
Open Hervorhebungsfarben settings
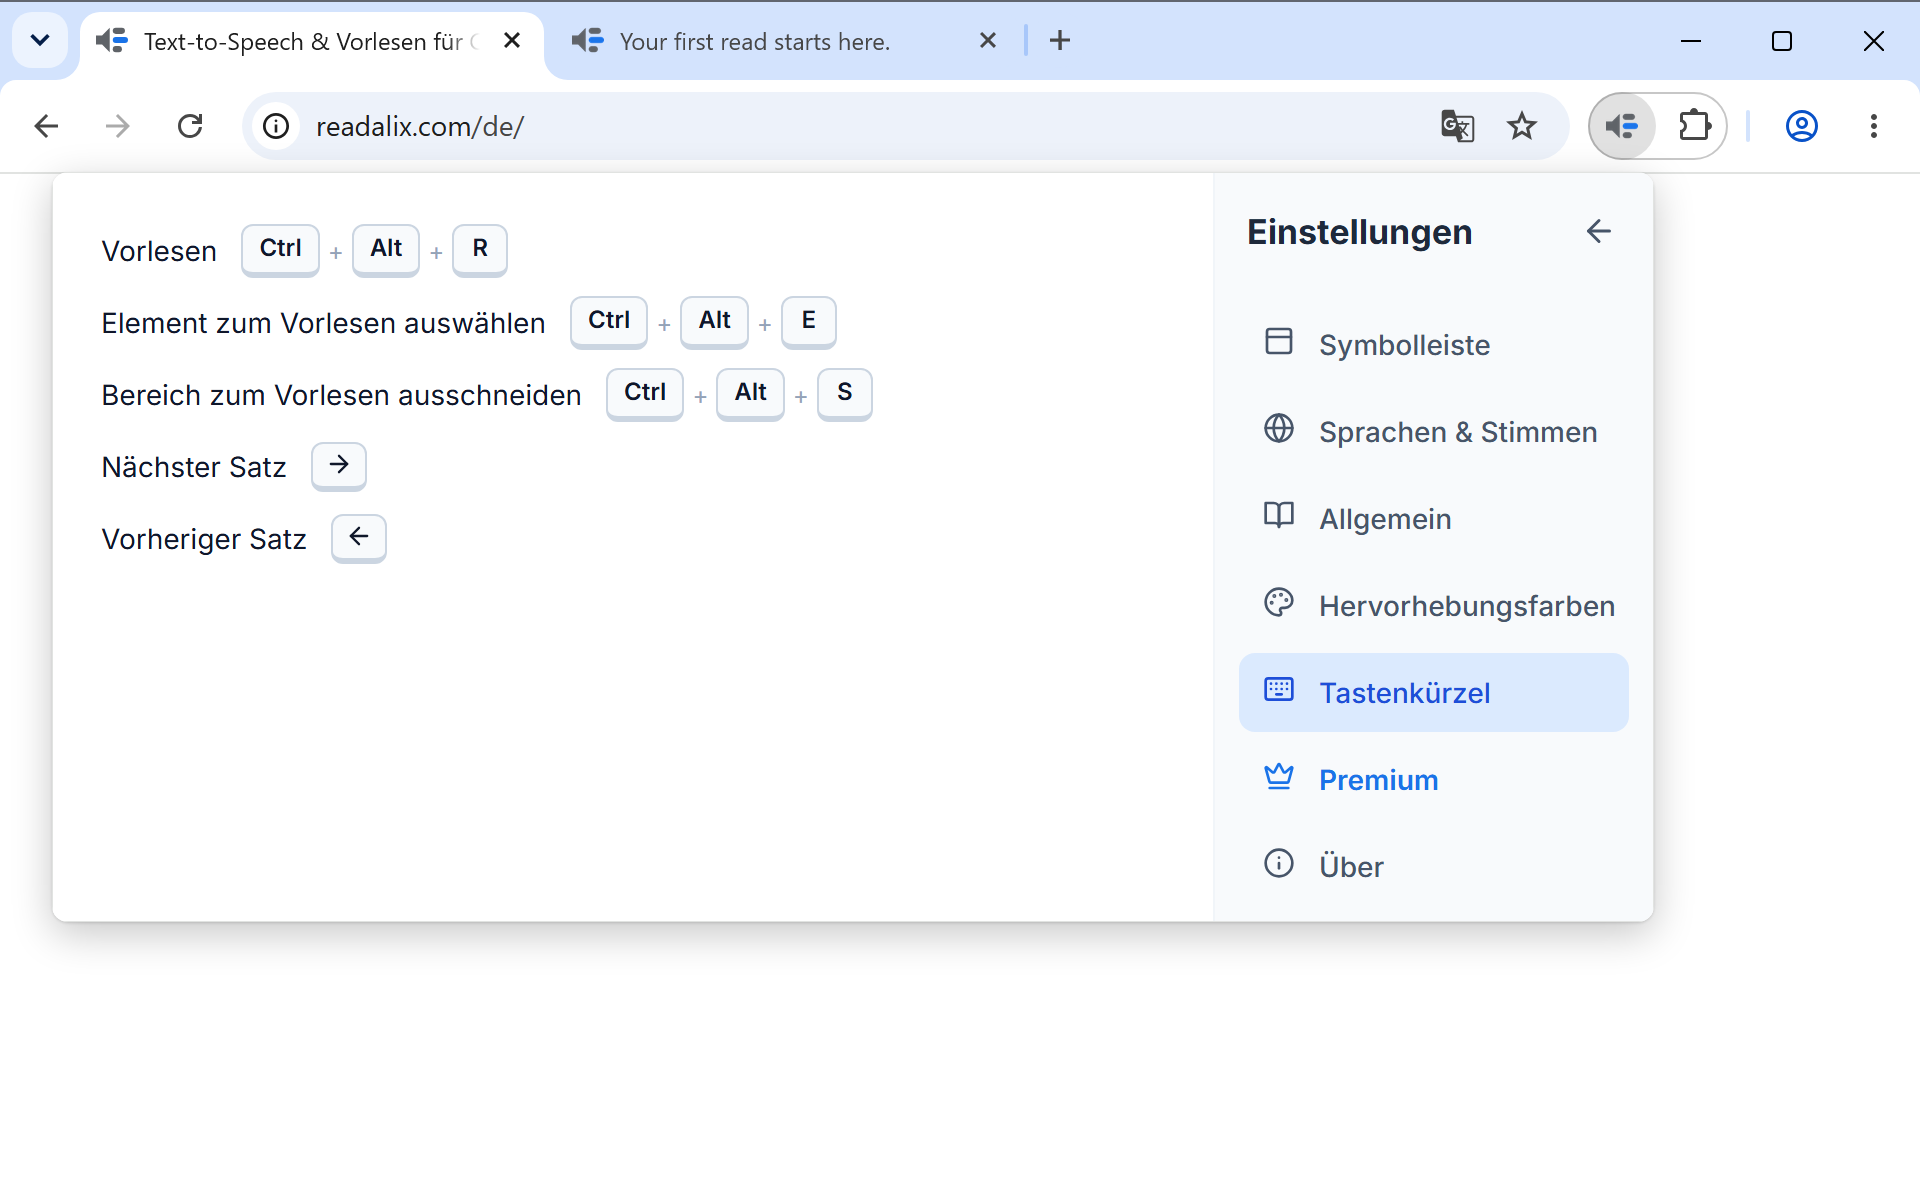1433,606
